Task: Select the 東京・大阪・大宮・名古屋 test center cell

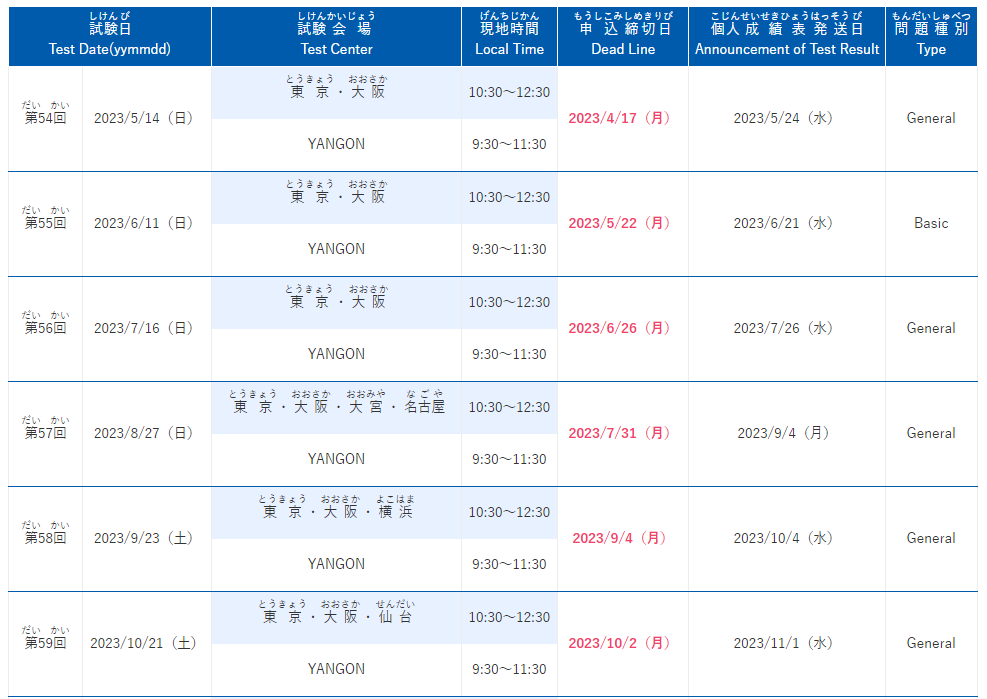Action: tap(336, 407)
